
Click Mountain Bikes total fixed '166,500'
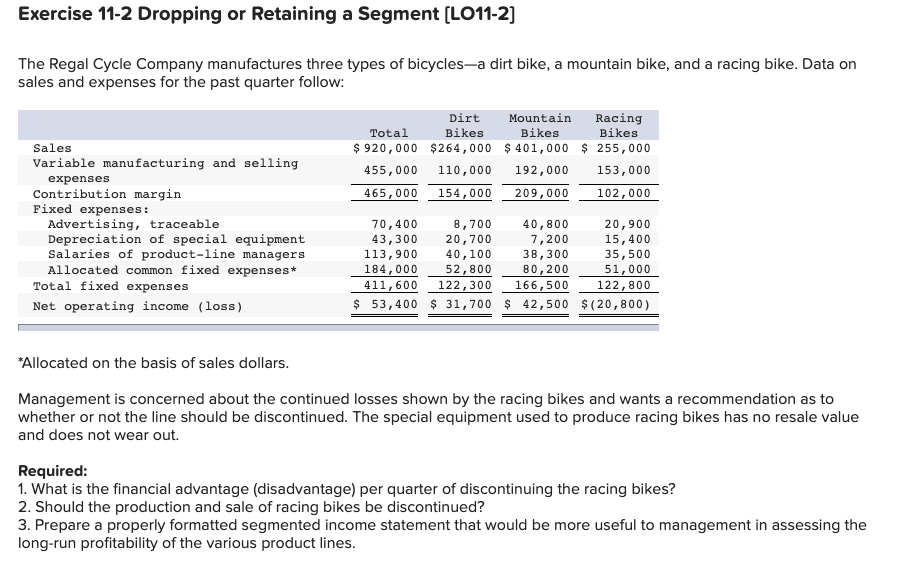(541, 285)
